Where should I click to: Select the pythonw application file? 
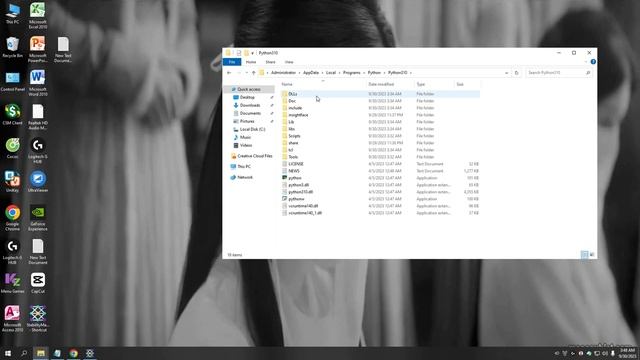(296, 199)
